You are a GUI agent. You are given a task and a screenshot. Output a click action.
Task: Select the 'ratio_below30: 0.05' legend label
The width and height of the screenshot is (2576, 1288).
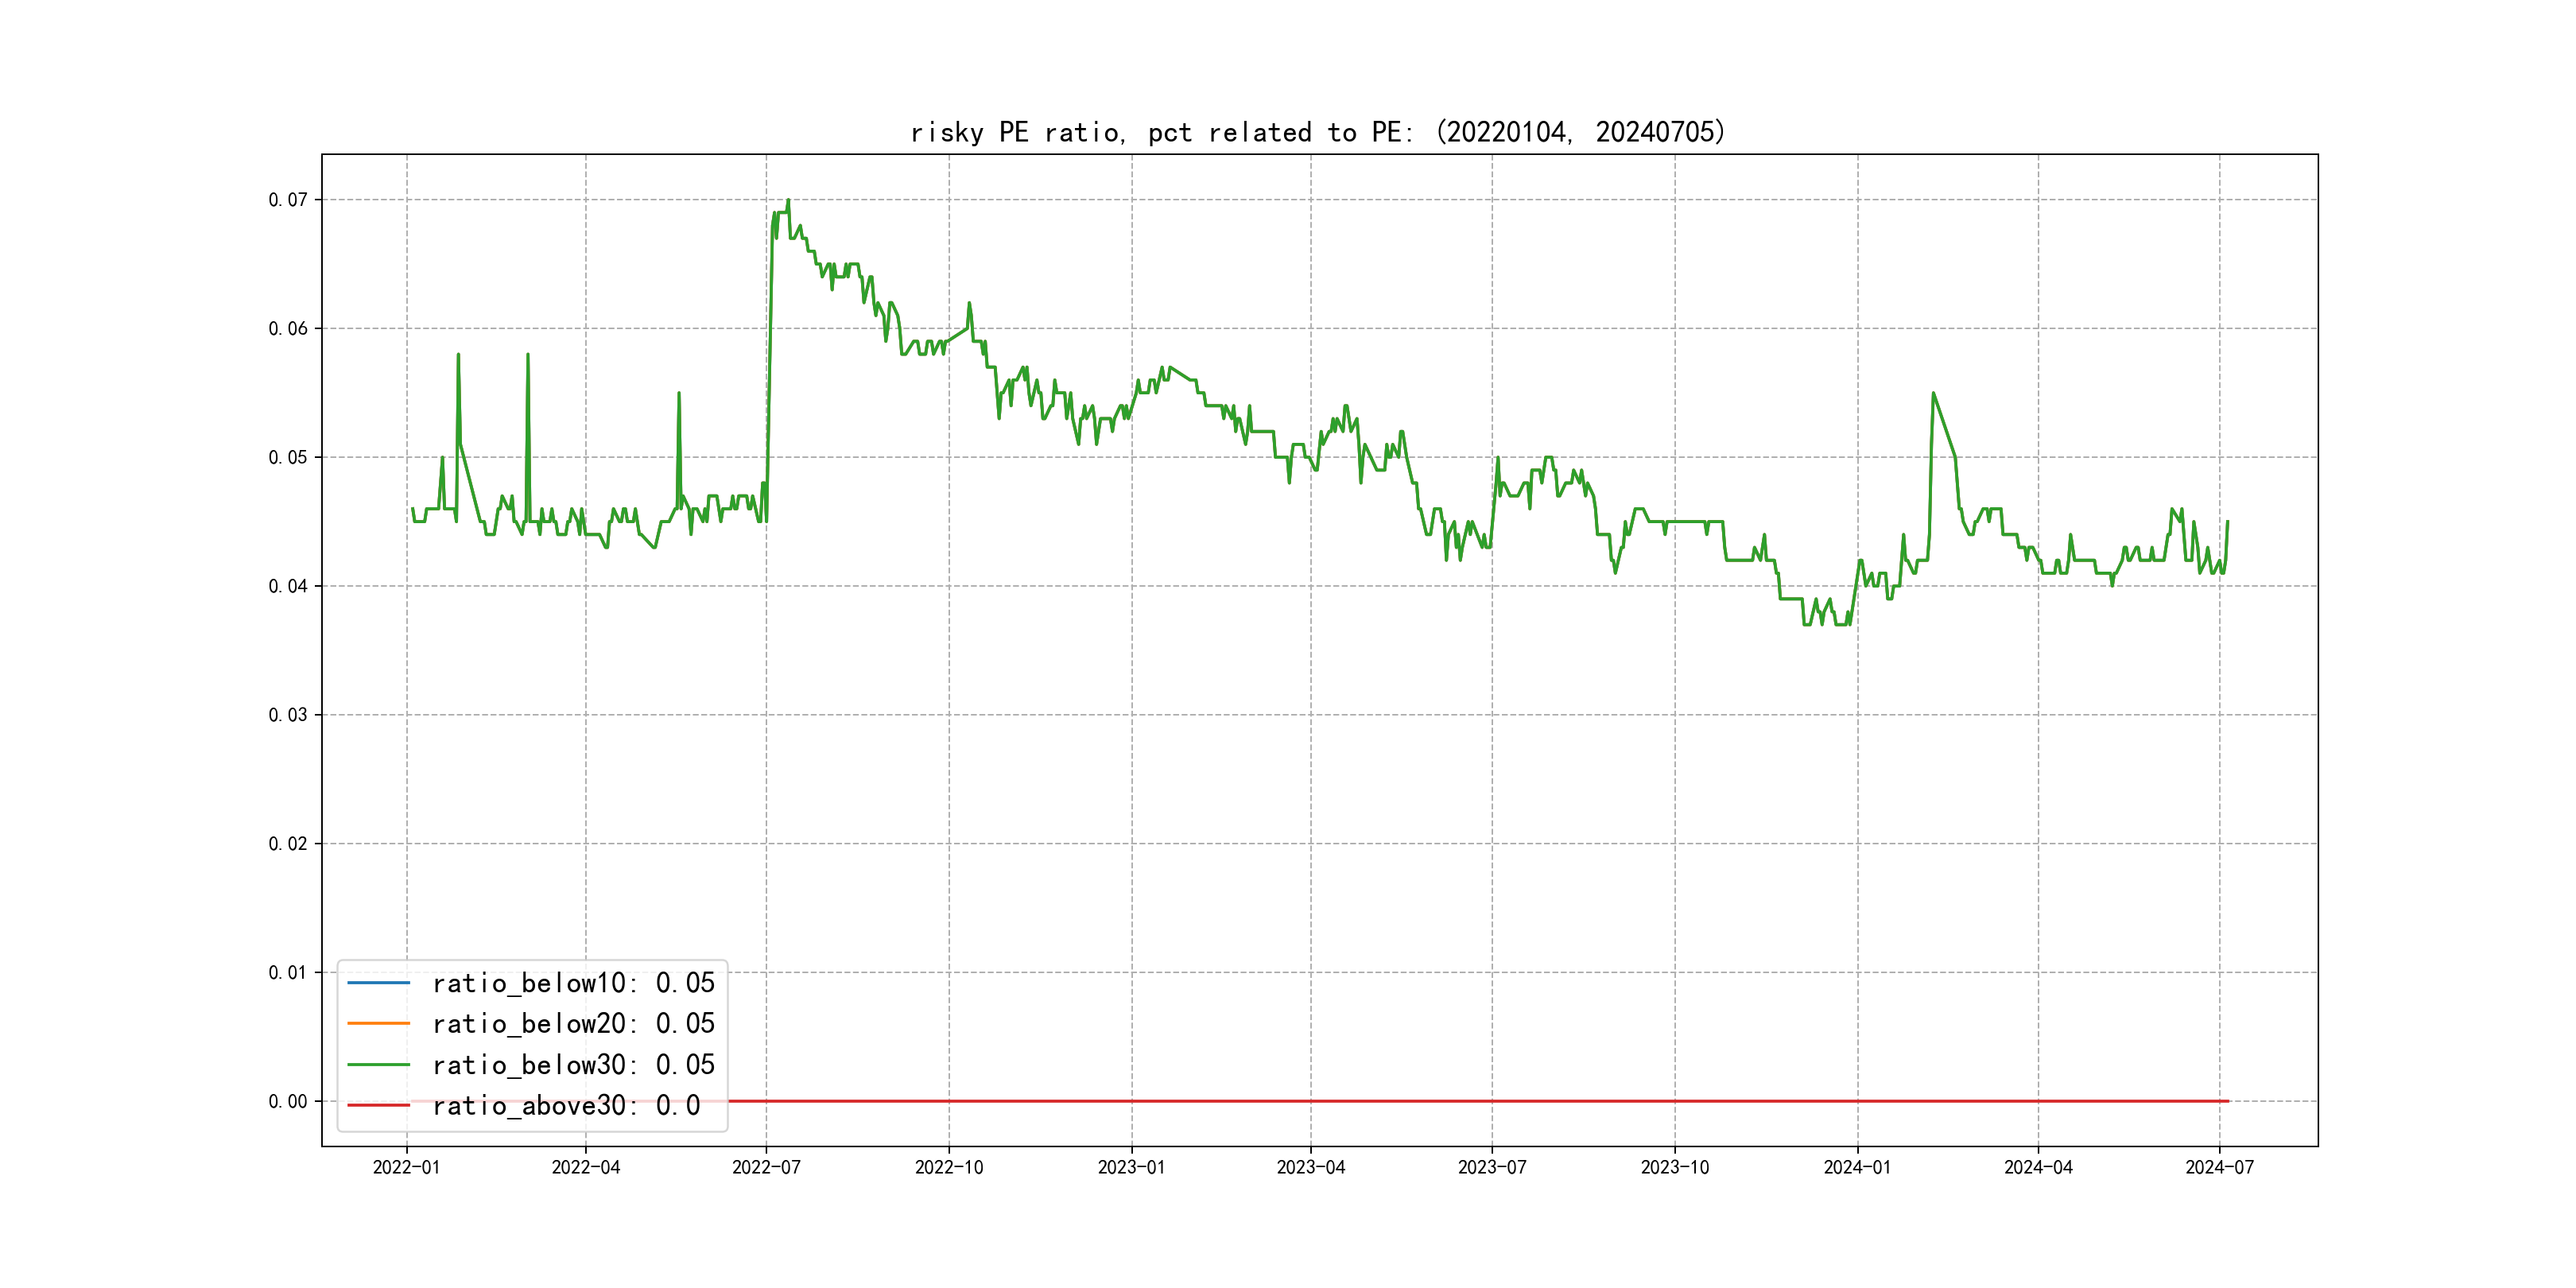point(573,1065)
